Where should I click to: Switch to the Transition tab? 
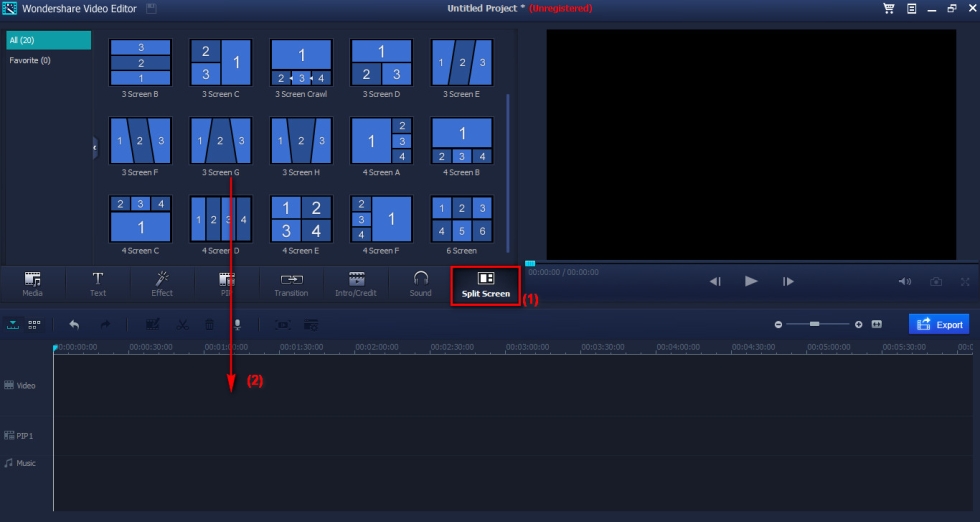[x=291, y=283]
